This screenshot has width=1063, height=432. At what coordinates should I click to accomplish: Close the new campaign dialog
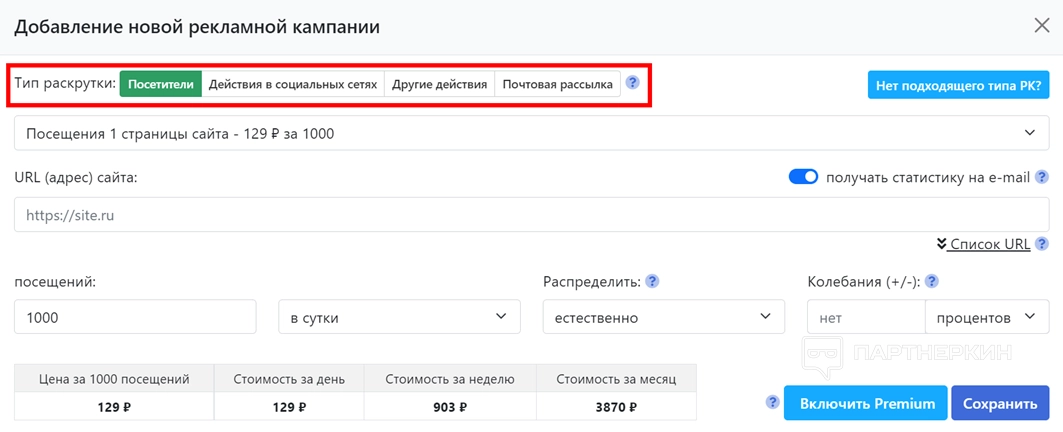[x=1040, y=27]
